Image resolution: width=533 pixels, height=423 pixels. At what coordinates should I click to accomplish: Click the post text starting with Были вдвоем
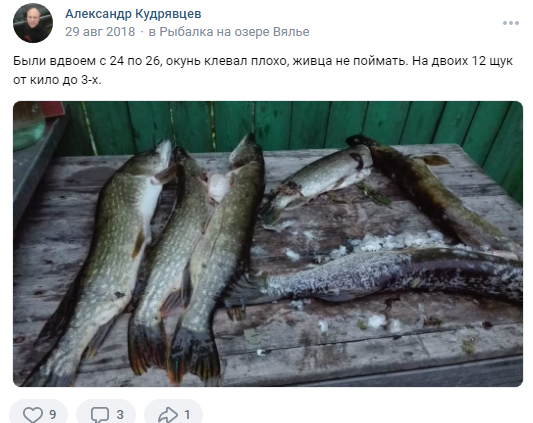point(262,70)
